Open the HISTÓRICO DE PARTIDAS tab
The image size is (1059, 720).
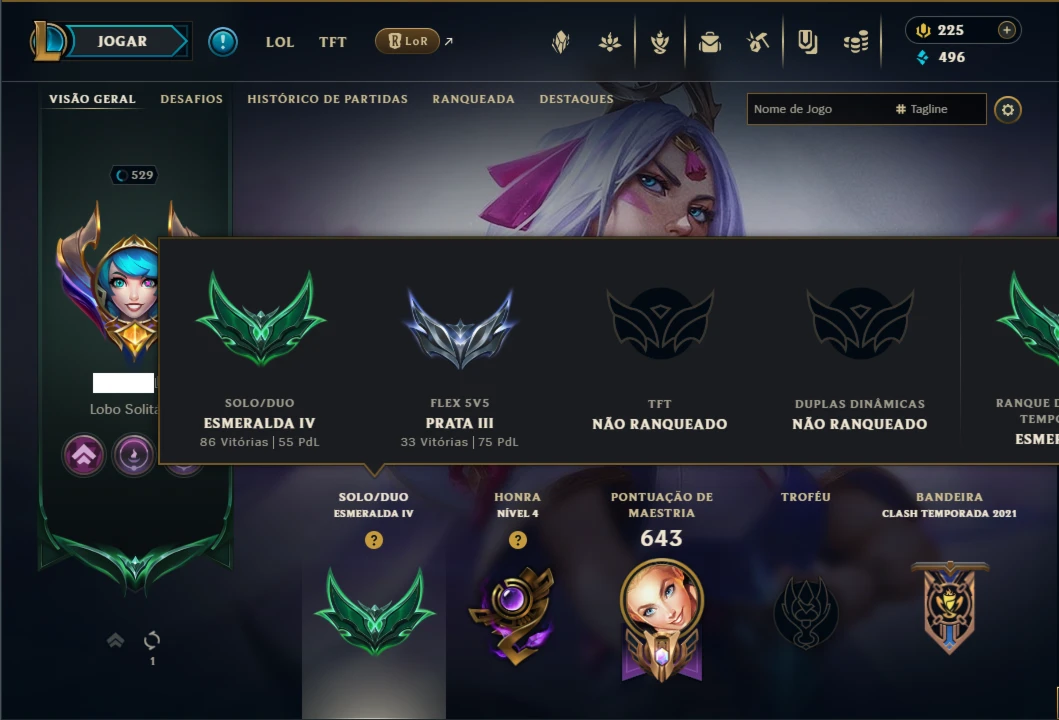tap(327, 99)
